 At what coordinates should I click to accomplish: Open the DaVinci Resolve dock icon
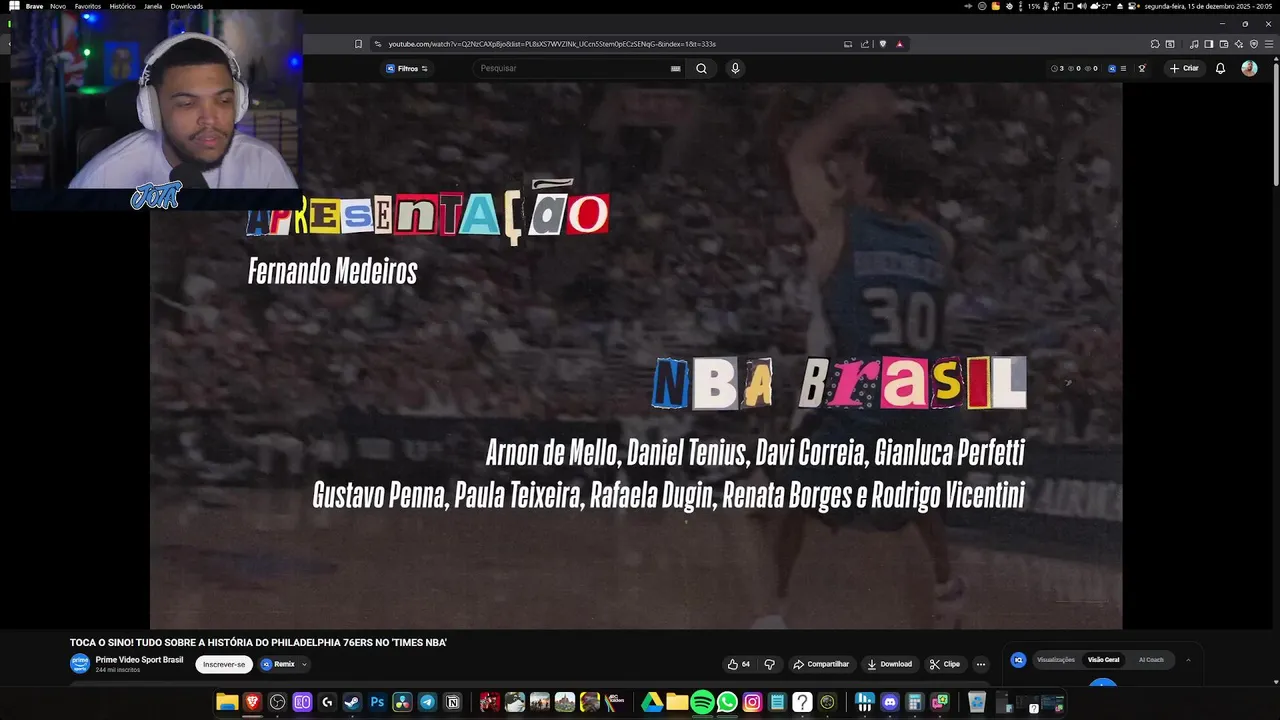coord(402,702)
